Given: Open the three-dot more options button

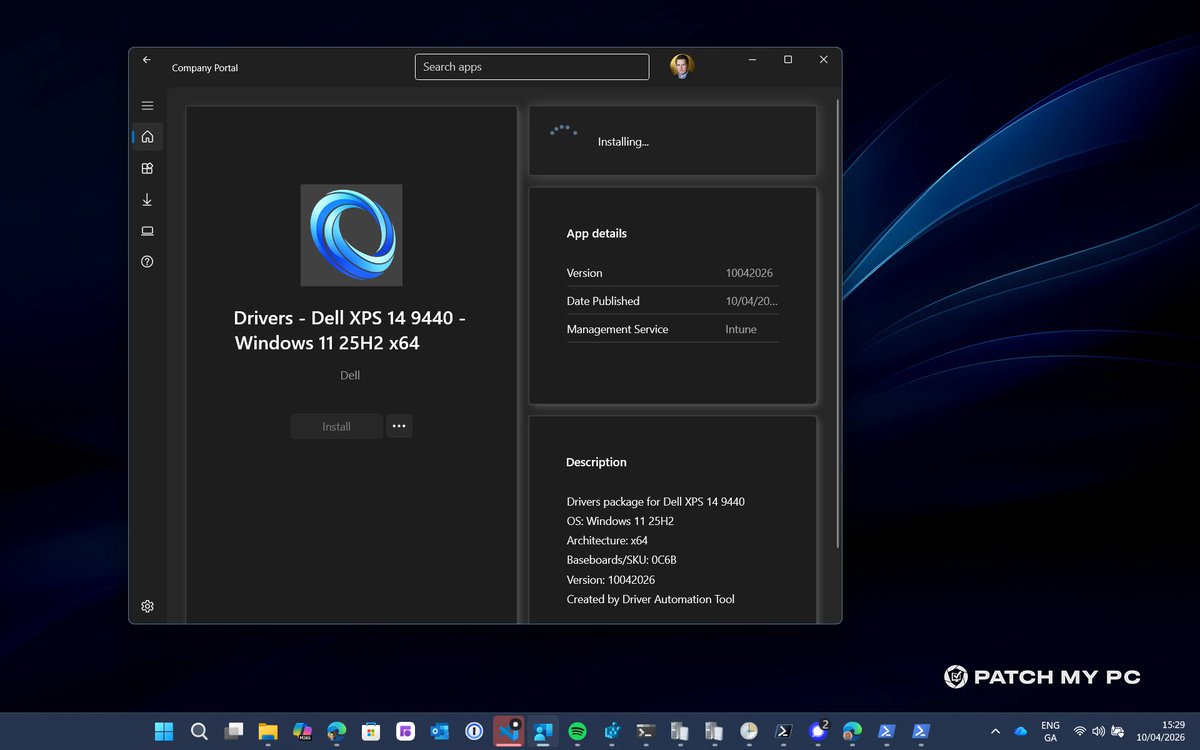Looking at the screenshot, I should [x=399, y=426].
